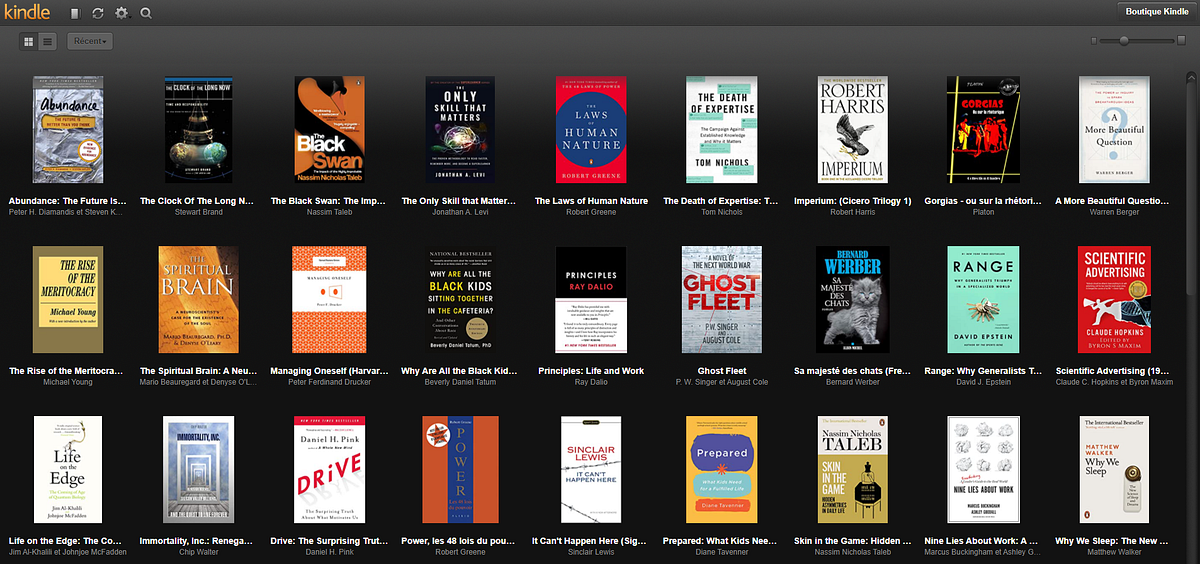Click author name 'Matthew Walker'
Screen dimensions: 1200x564
click(1114, 553)
